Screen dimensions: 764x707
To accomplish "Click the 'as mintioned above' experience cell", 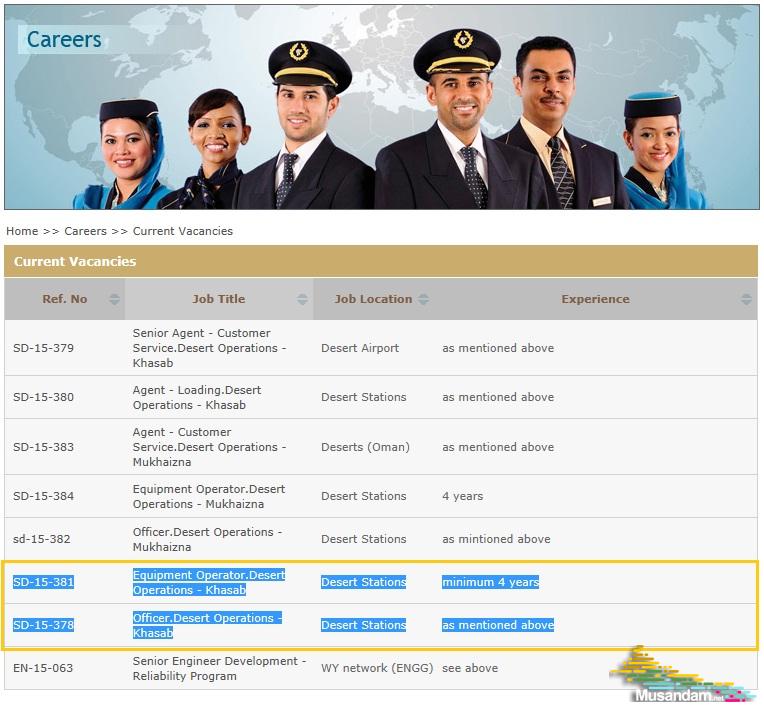I will (x=497, y=539).
